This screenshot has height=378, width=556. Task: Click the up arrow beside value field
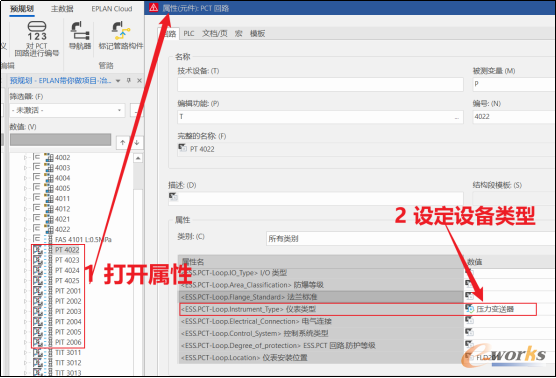click(x=123, y=143)
